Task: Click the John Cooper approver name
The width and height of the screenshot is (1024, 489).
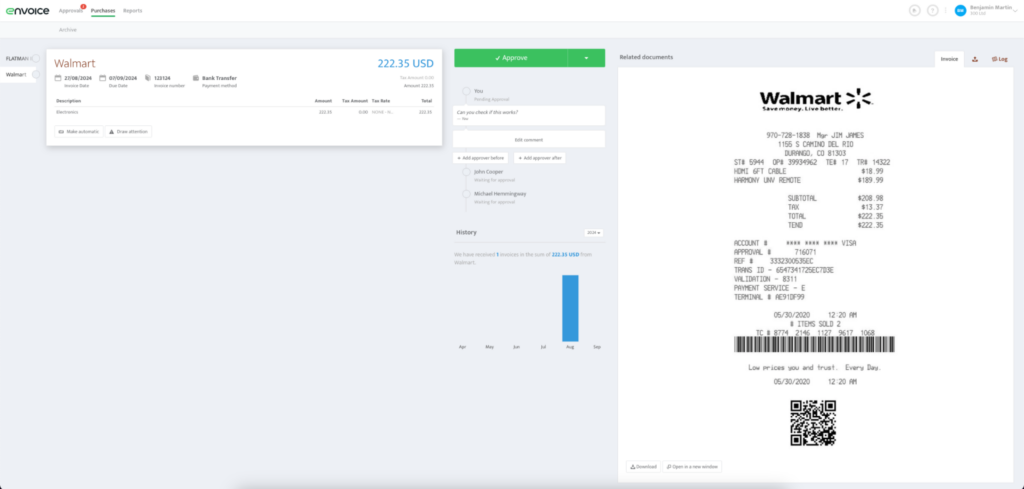Action: point(488,172)
